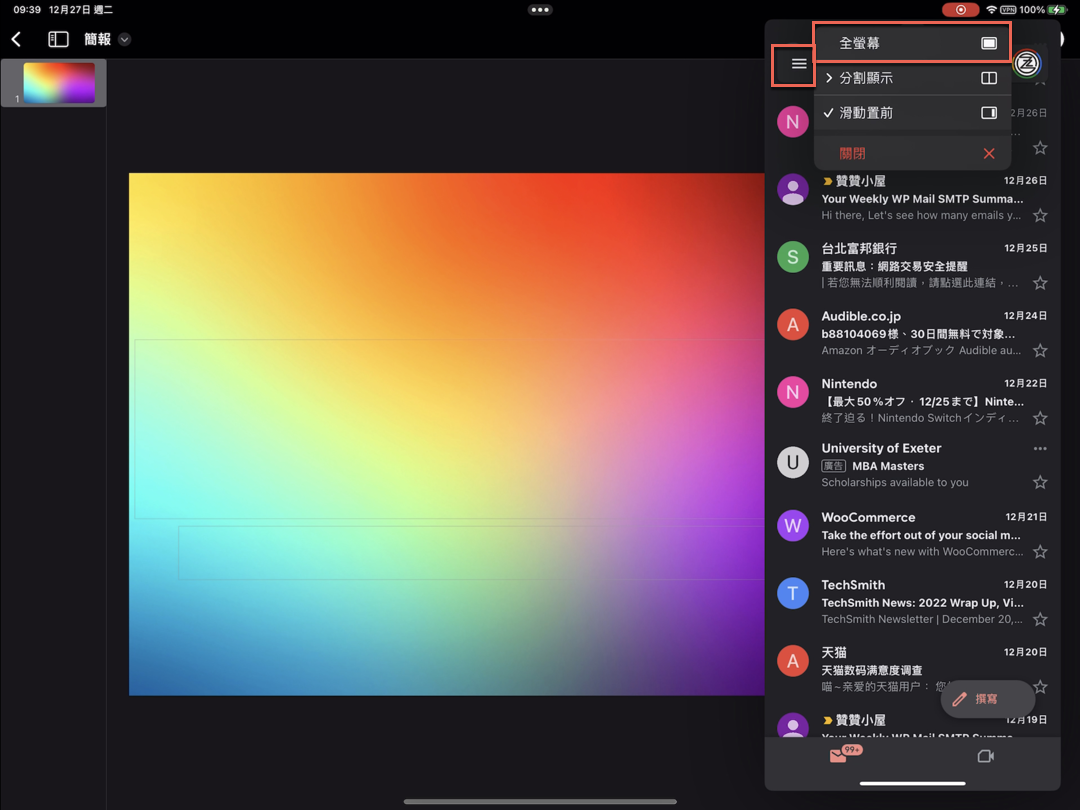Expand the 簡報 title dropdown
Screen dimensions: 1080x810
click(124, 40)
